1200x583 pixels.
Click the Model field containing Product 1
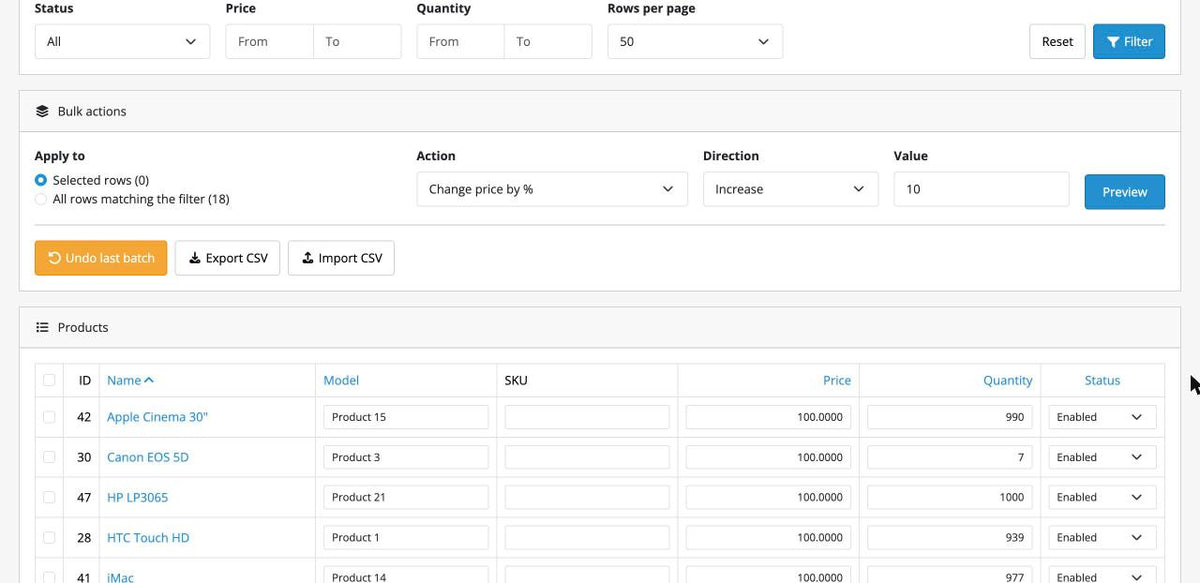406,537
